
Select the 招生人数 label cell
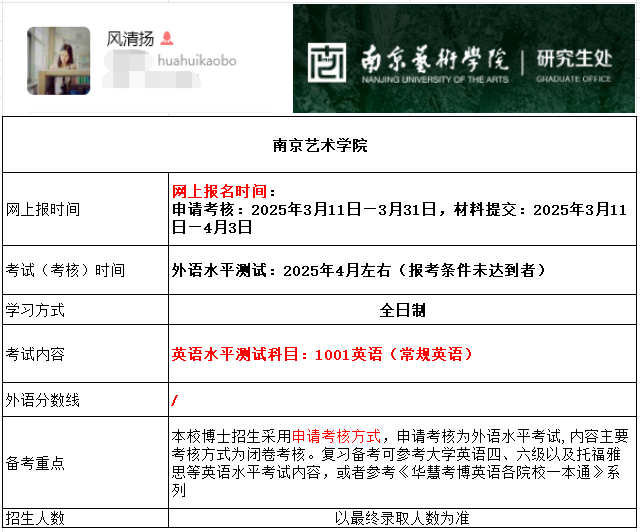pos(85,518)
